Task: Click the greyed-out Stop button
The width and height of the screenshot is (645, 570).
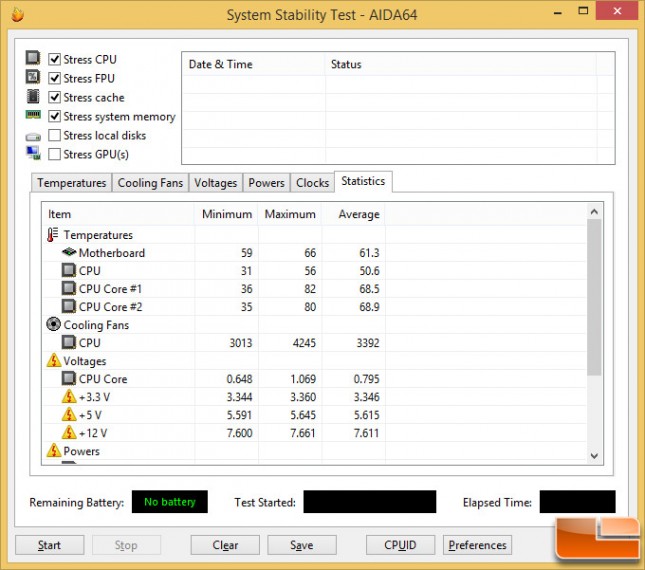Action: pyautogui.click(x=126, y=545)
